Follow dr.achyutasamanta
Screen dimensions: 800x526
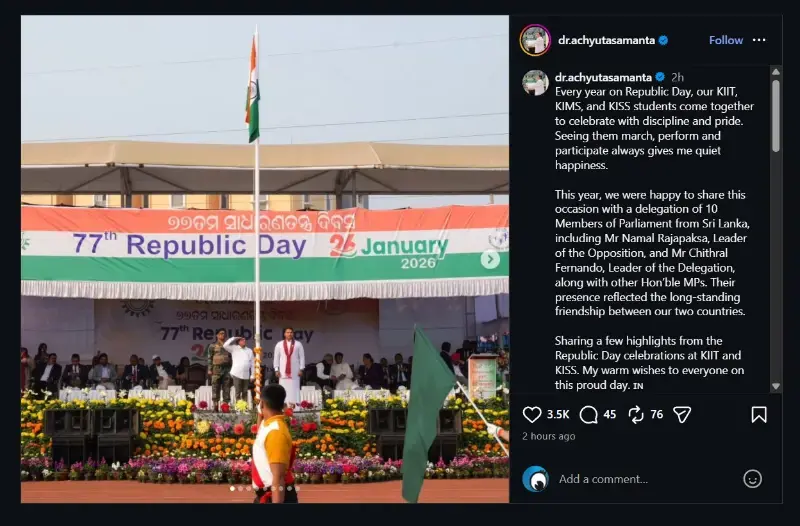[x=725, y=41]
